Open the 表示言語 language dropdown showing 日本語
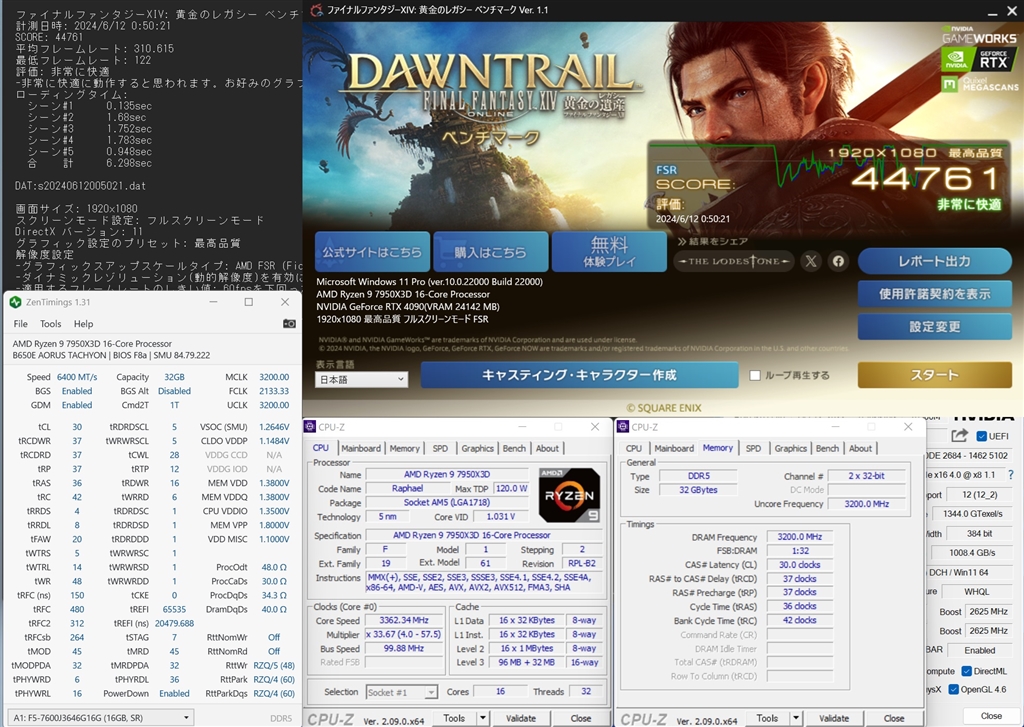The width and height of the screenshot is (1024, 727). click(x=361, y=380)
